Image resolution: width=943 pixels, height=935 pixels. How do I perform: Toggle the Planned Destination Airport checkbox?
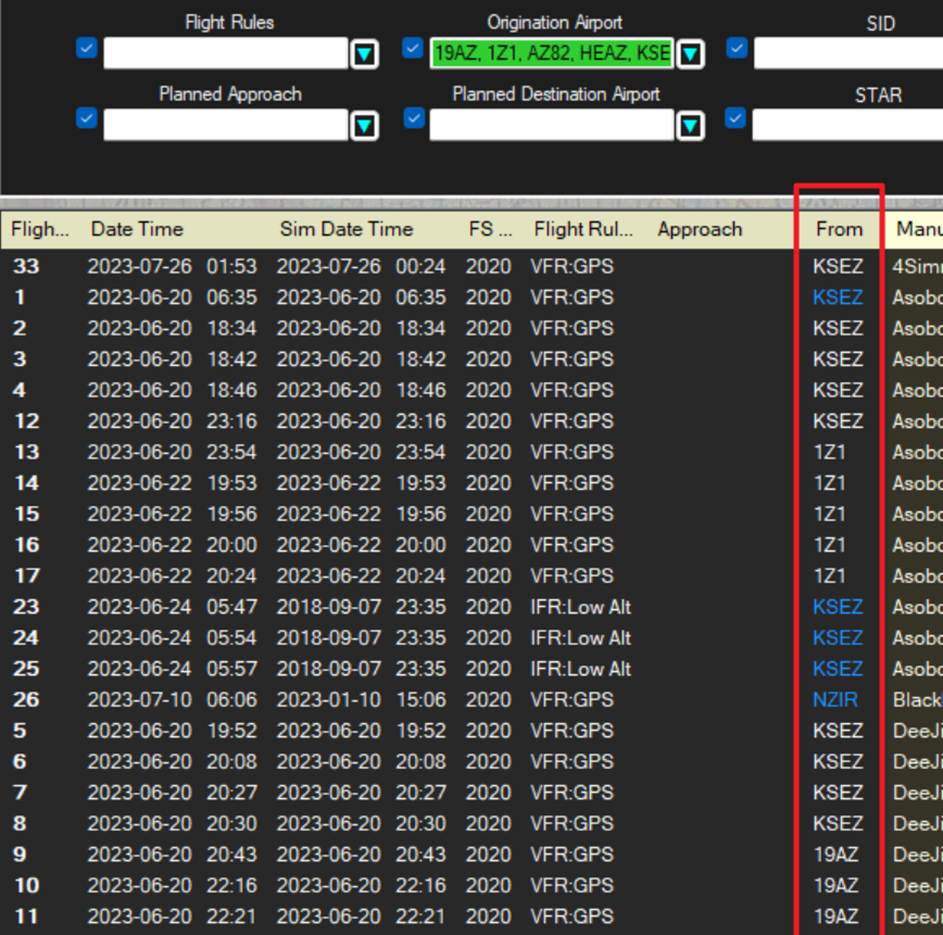click(414, 118)
